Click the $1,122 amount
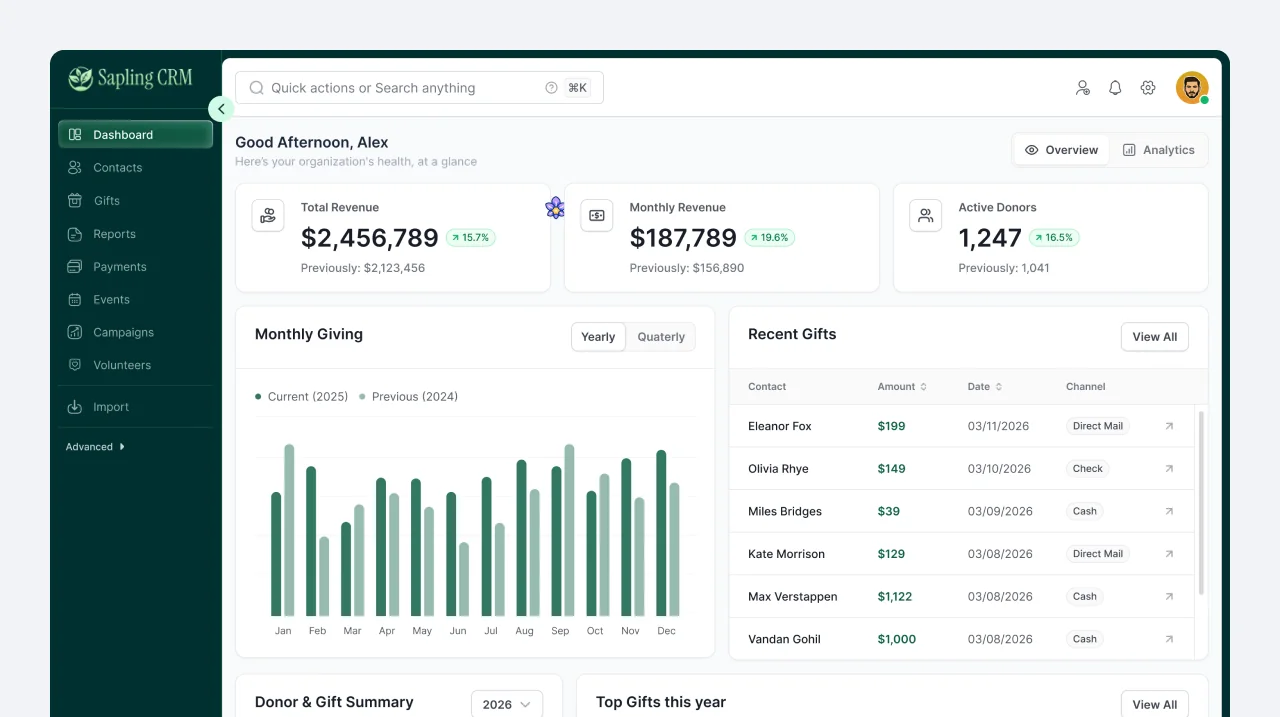1280x717 pixels. pyautogui.click(x=895, y=597)
